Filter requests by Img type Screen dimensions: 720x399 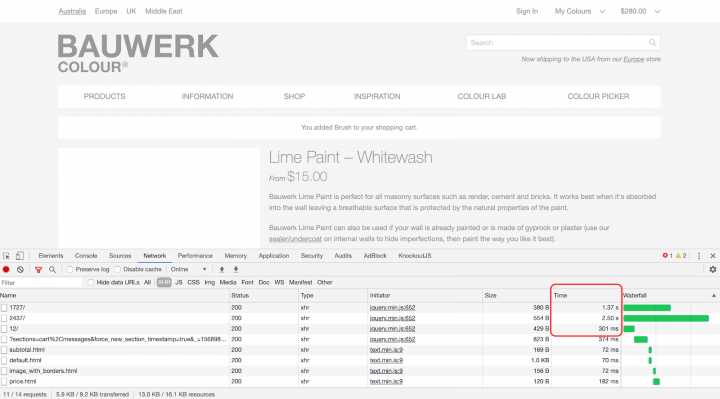pyautogui.click(x=209, y=282)
